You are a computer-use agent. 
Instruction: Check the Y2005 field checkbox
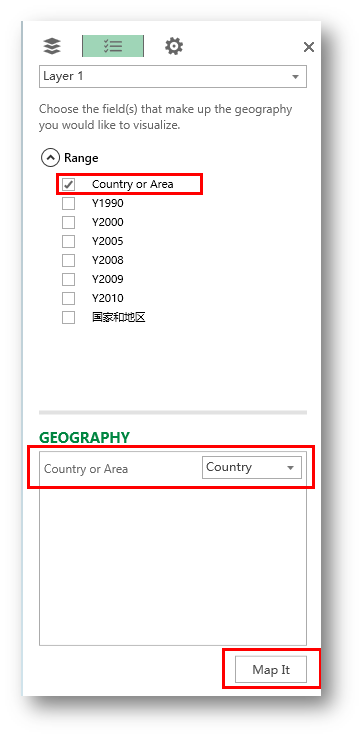(69, 241)
